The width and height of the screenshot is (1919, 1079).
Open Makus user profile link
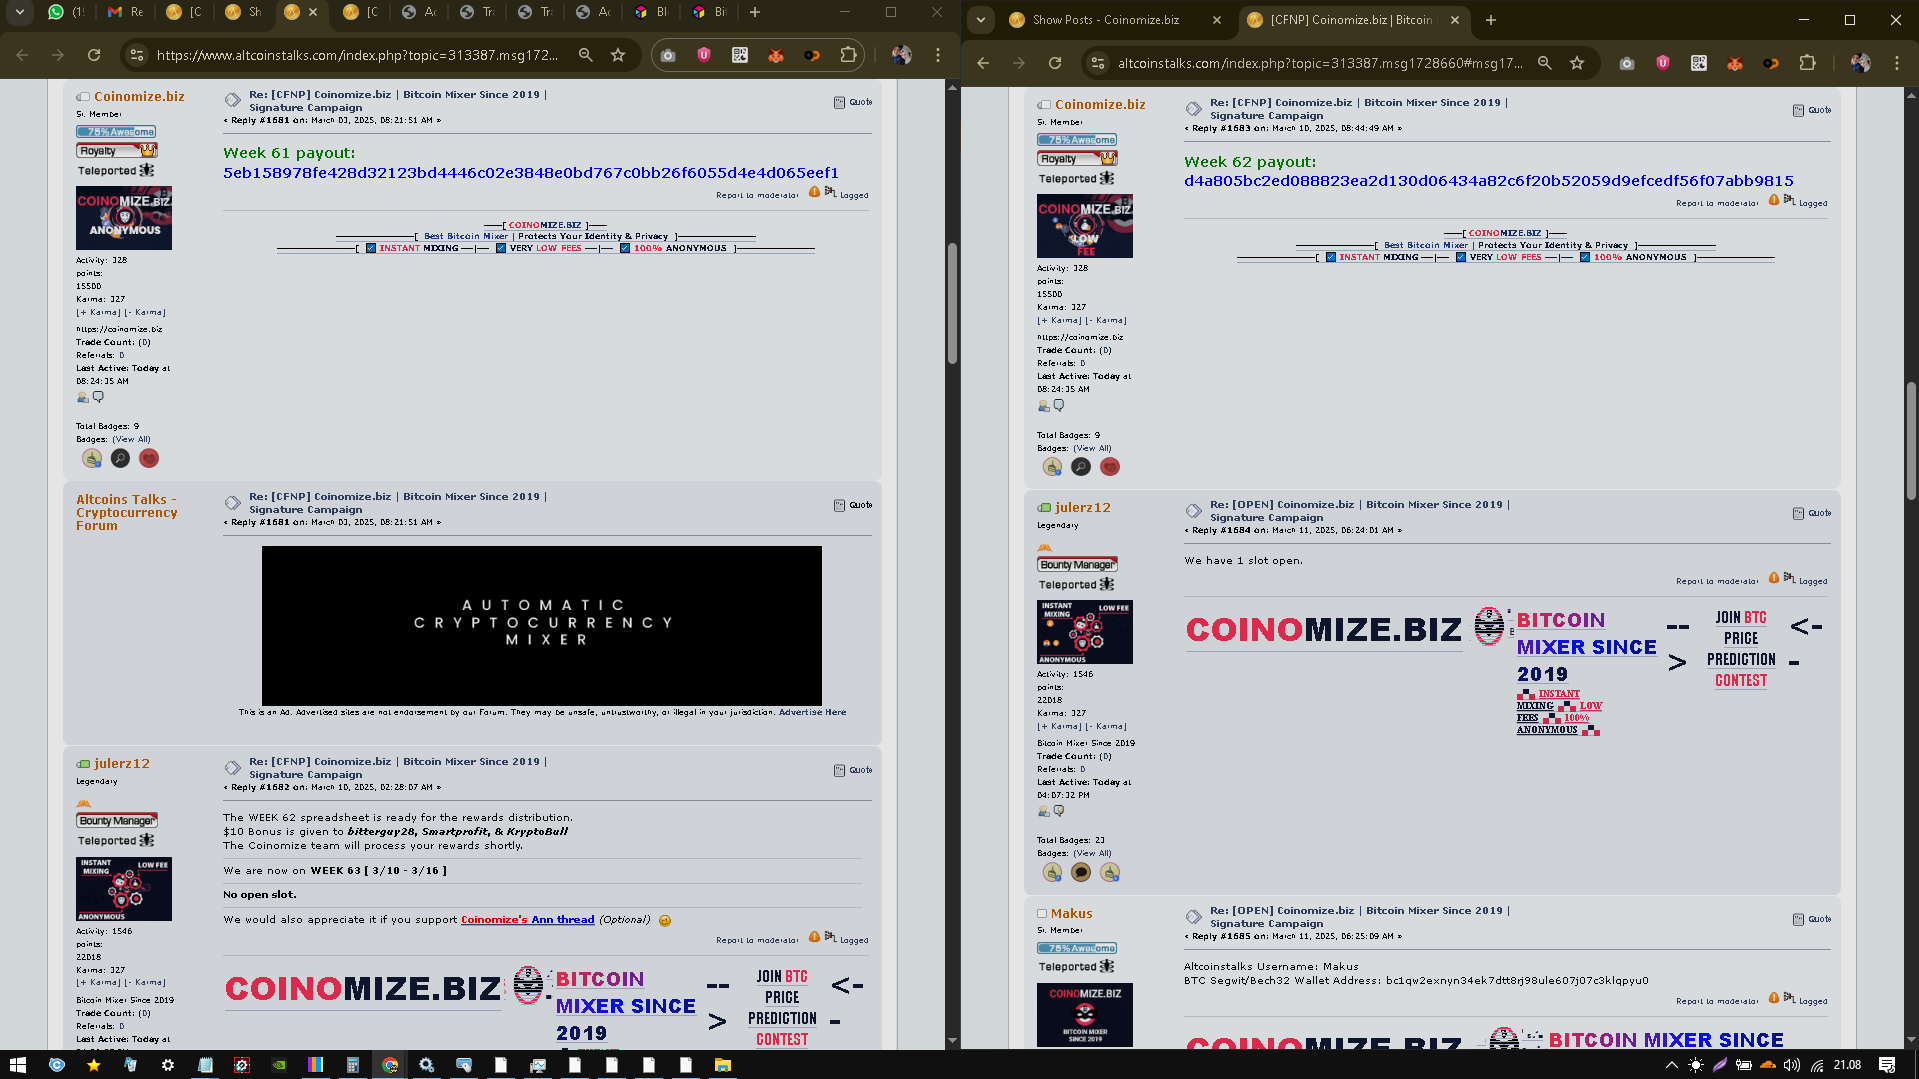click(x=1071, y=913)
